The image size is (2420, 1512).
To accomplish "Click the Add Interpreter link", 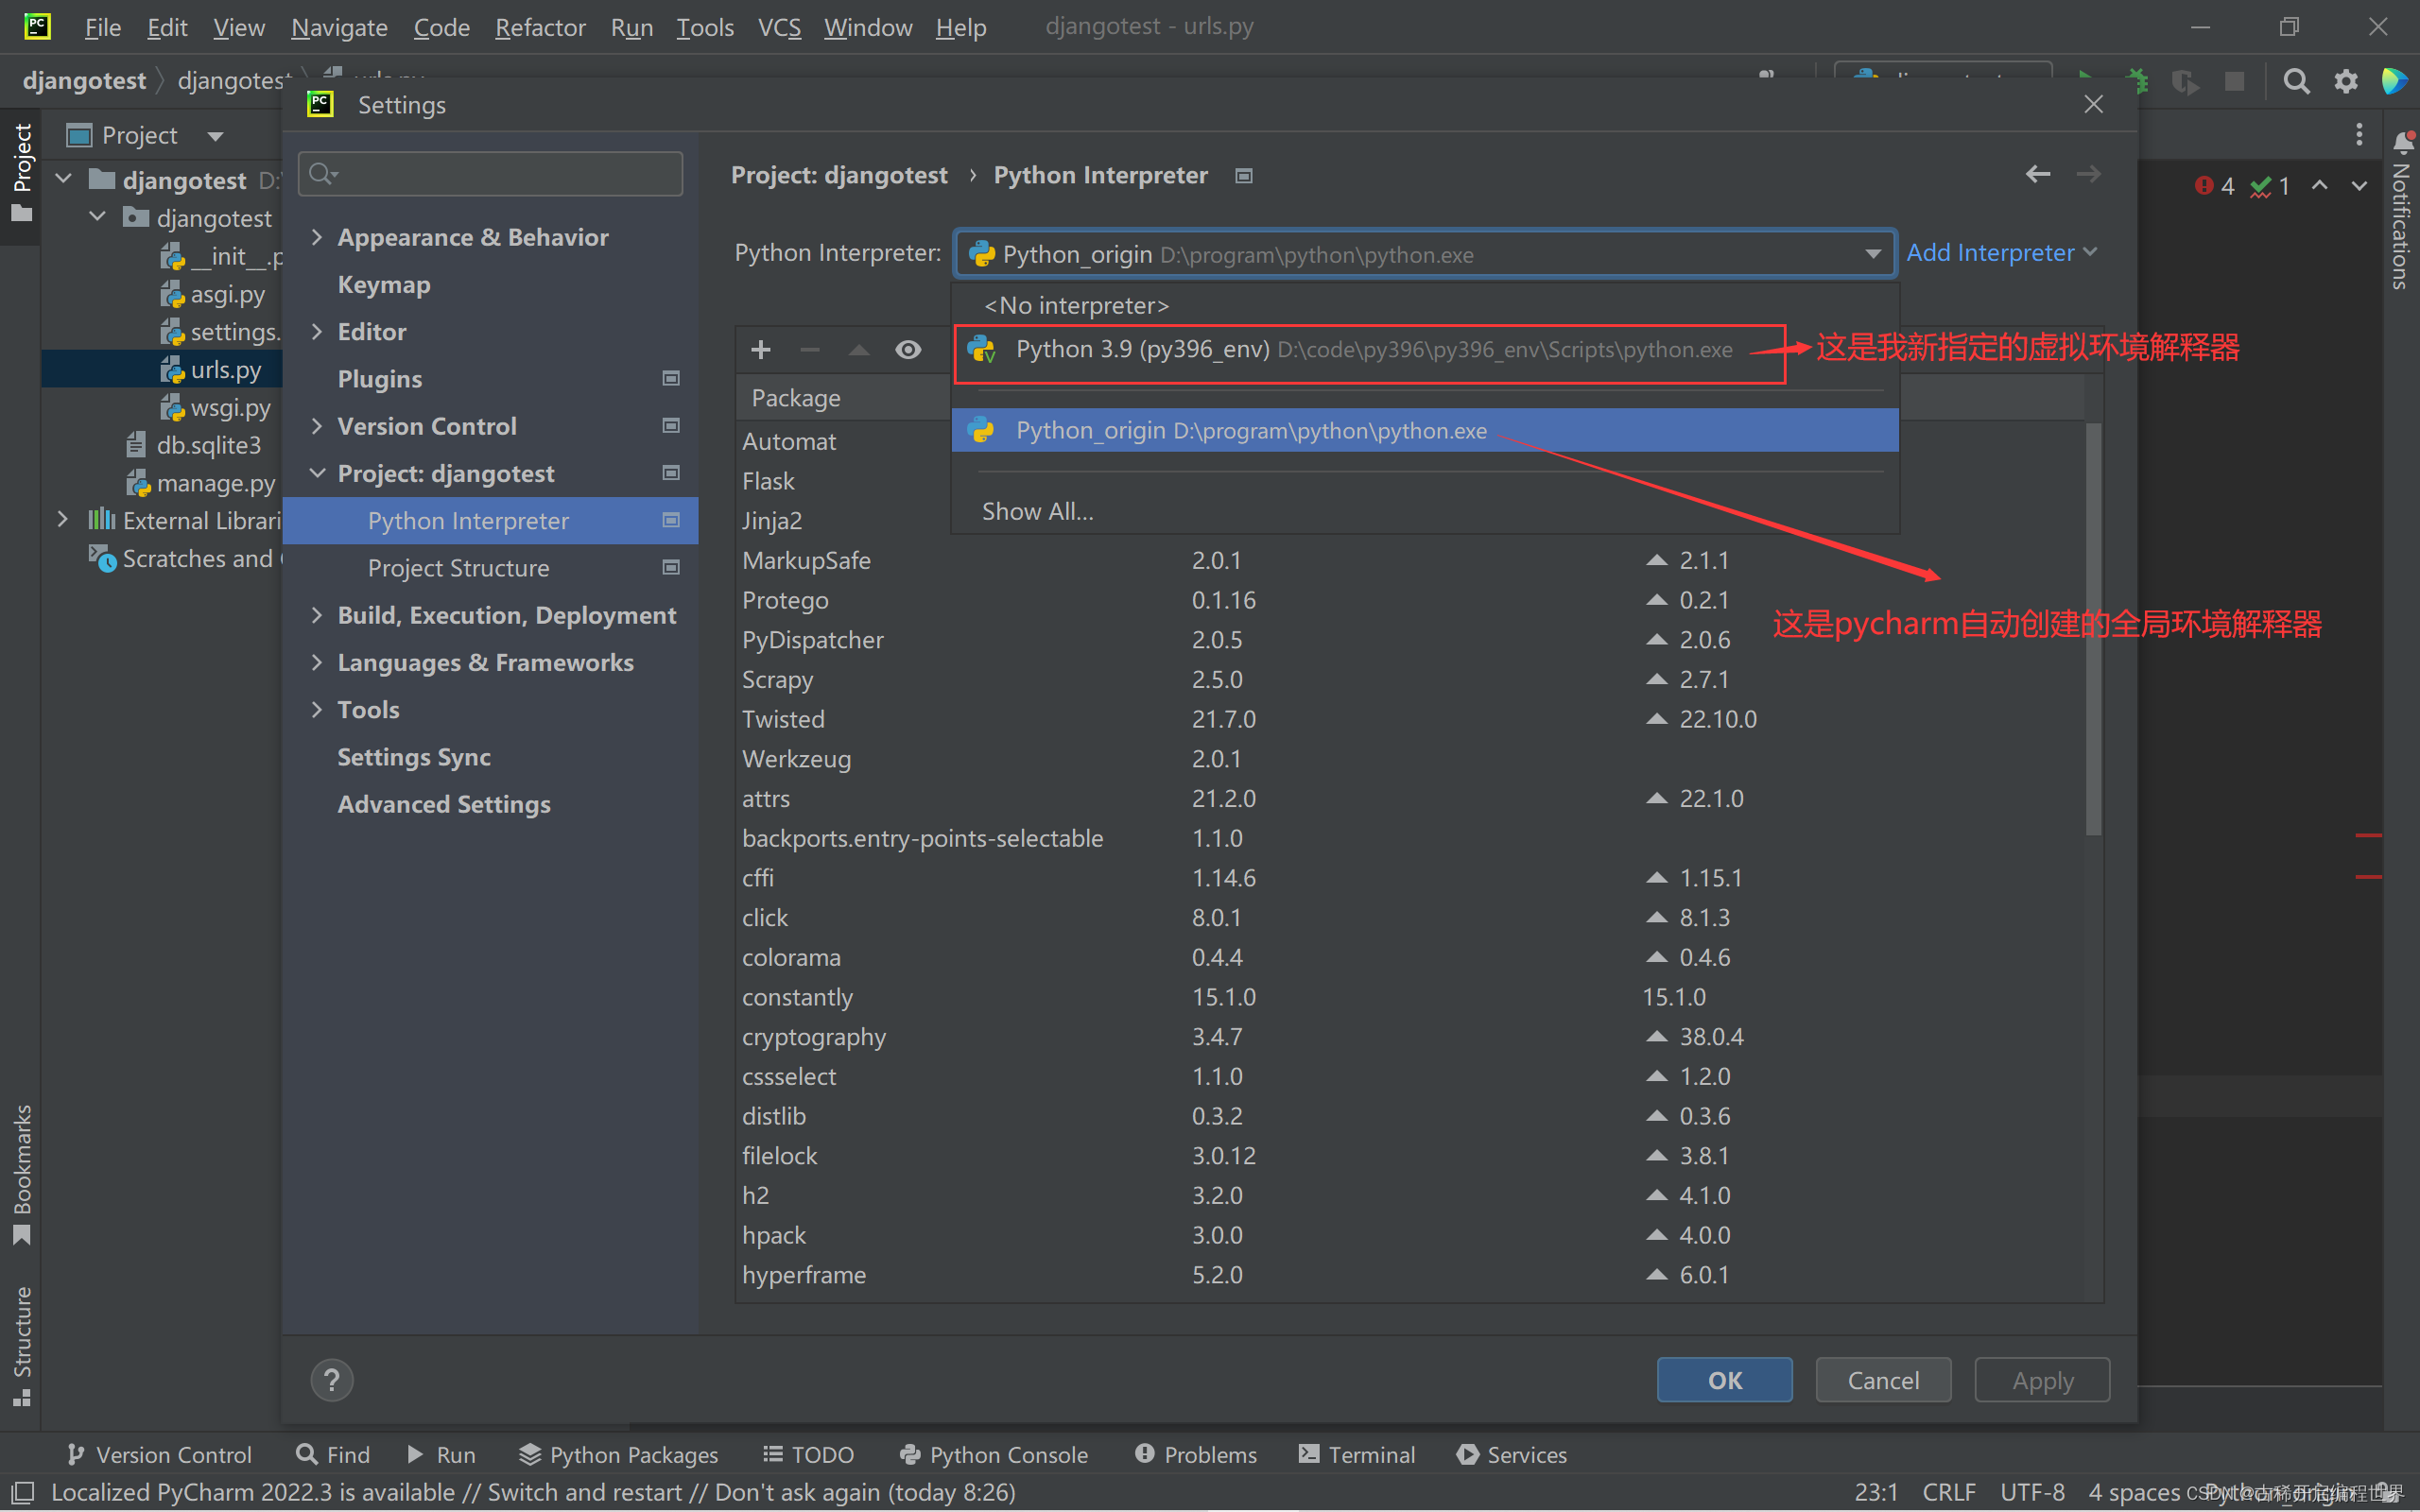I will [2000, 253].
